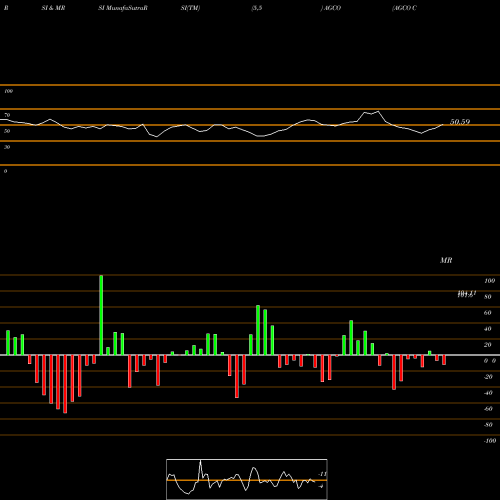
Task: Click the header text SI(TM)
Action: tap(190, 8)
